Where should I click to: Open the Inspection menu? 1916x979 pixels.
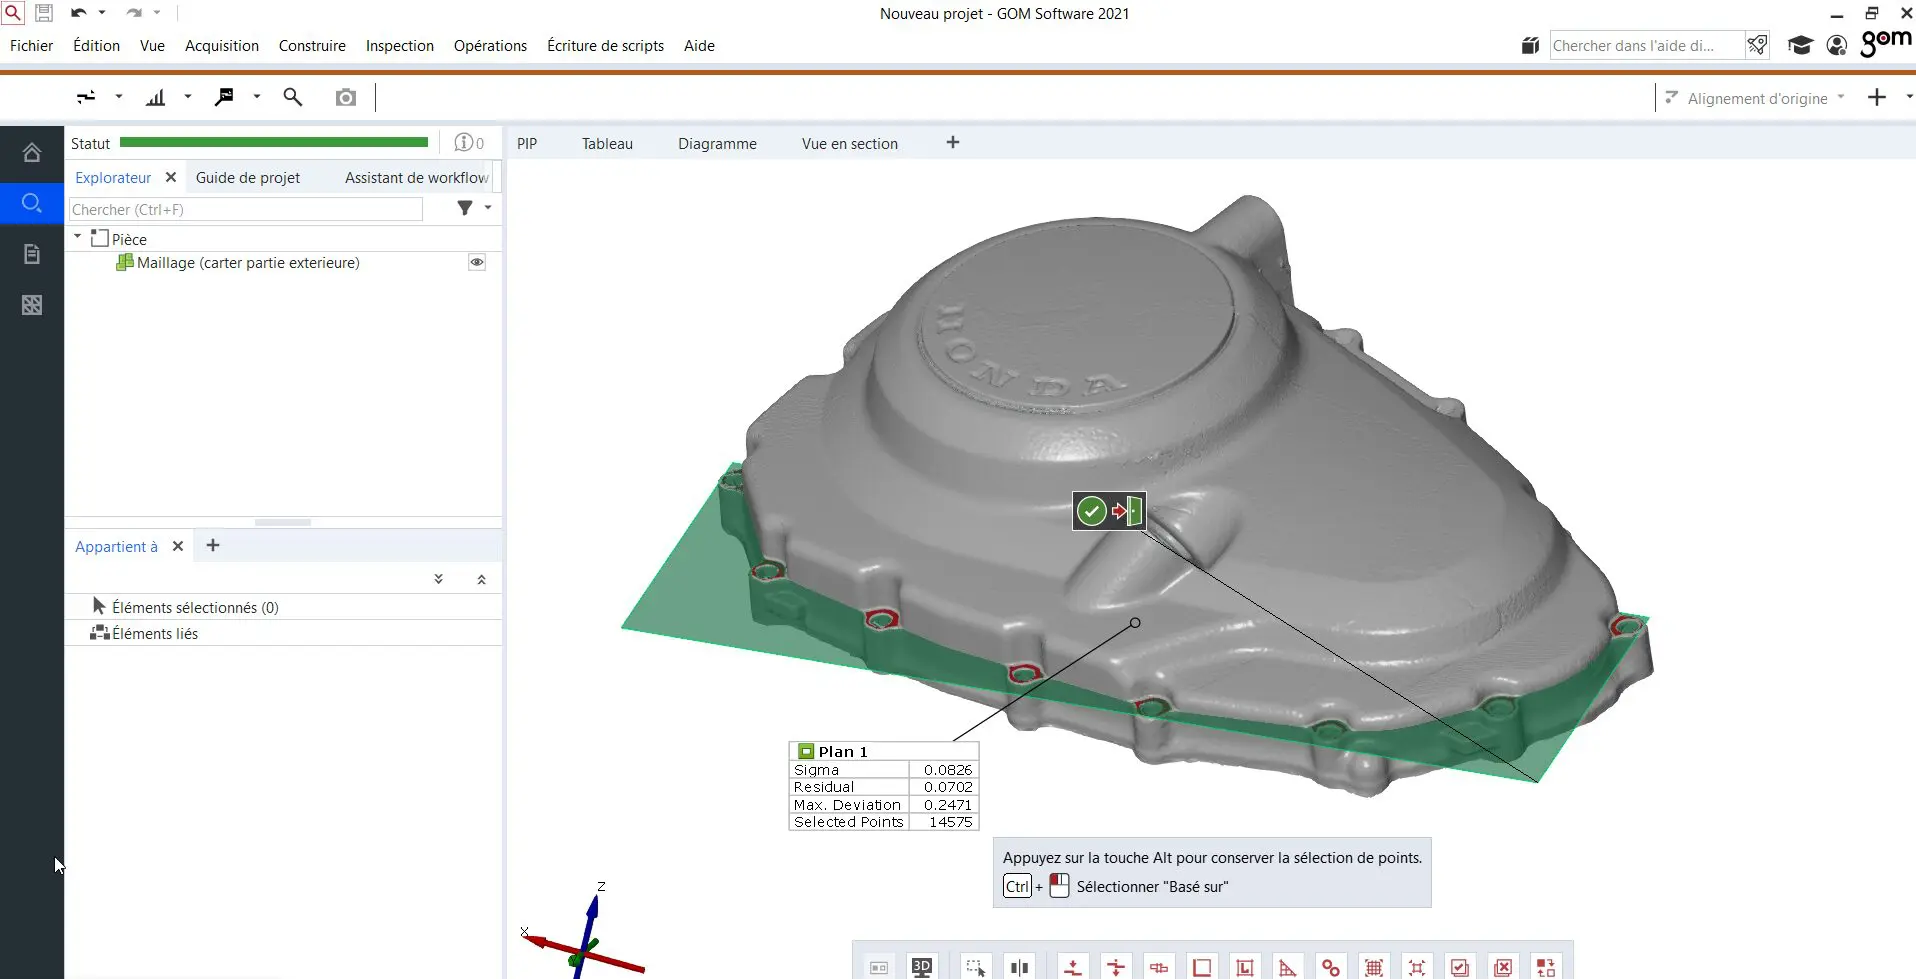click(x=400, y=46)
